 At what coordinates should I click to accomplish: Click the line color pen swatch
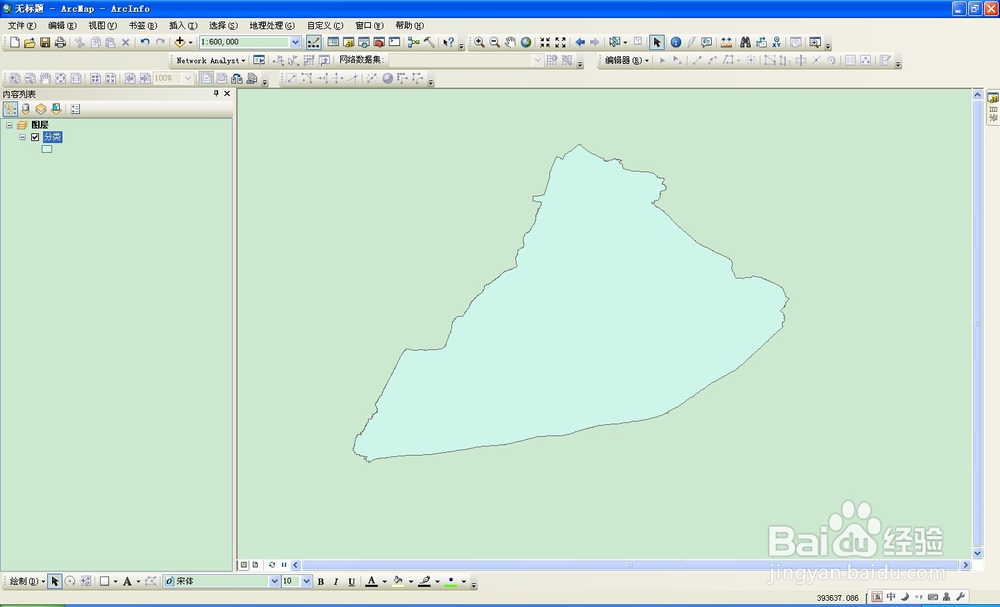[425, 581]
